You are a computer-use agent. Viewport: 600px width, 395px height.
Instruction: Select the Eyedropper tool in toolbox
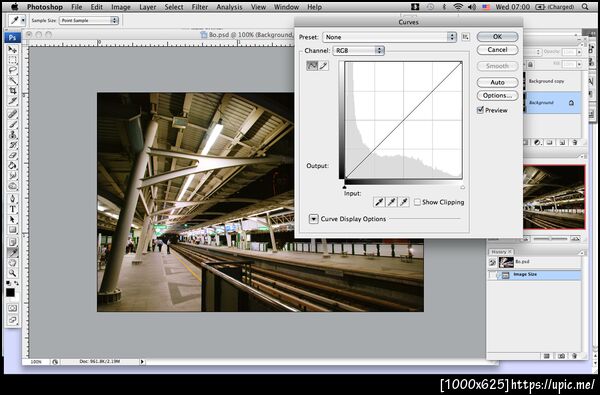pyautogui.click(x=13, y=253)
